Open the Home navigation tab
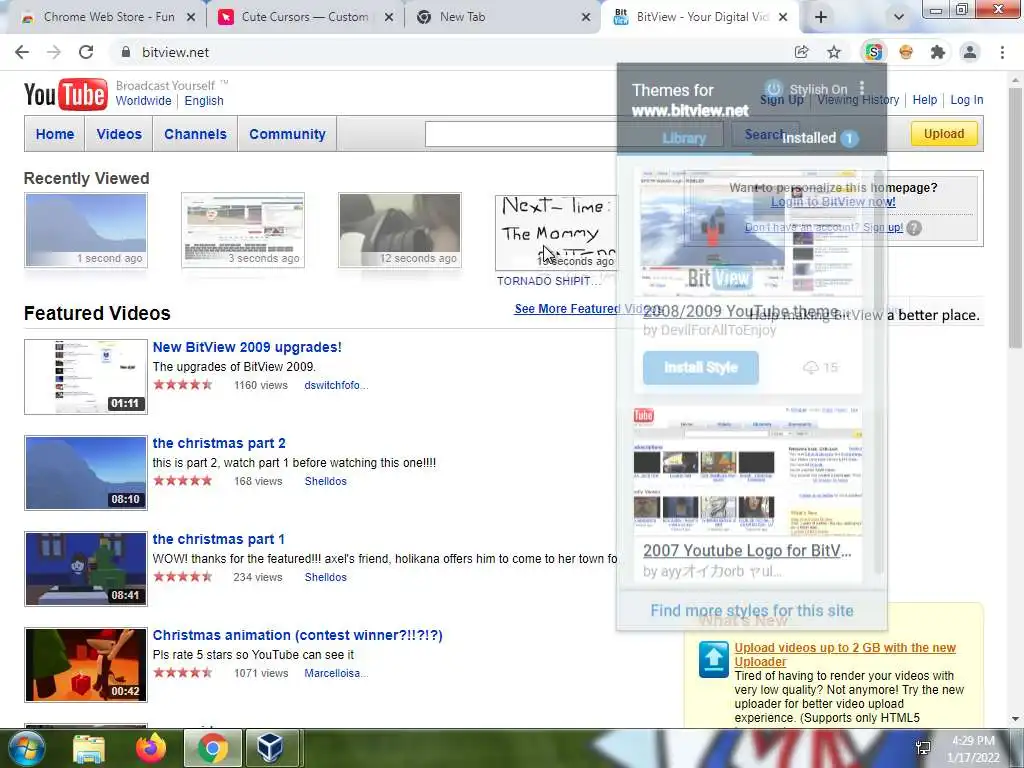 pos(55,134)
